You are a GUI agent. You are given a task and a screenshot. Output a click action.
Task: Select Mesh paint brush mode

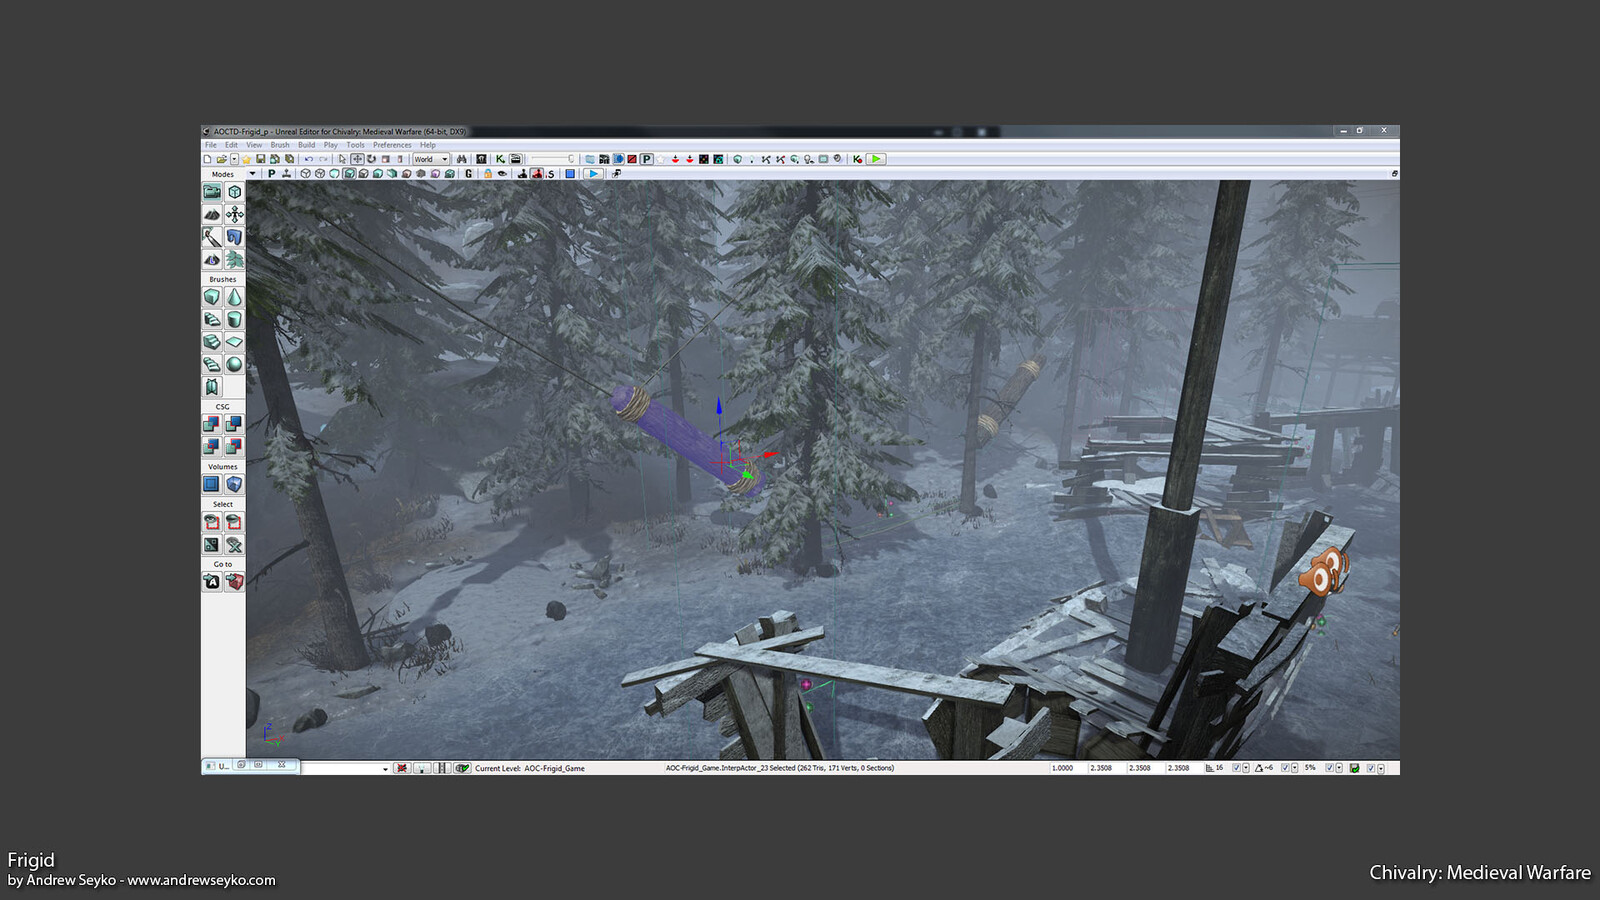[212, 237]
